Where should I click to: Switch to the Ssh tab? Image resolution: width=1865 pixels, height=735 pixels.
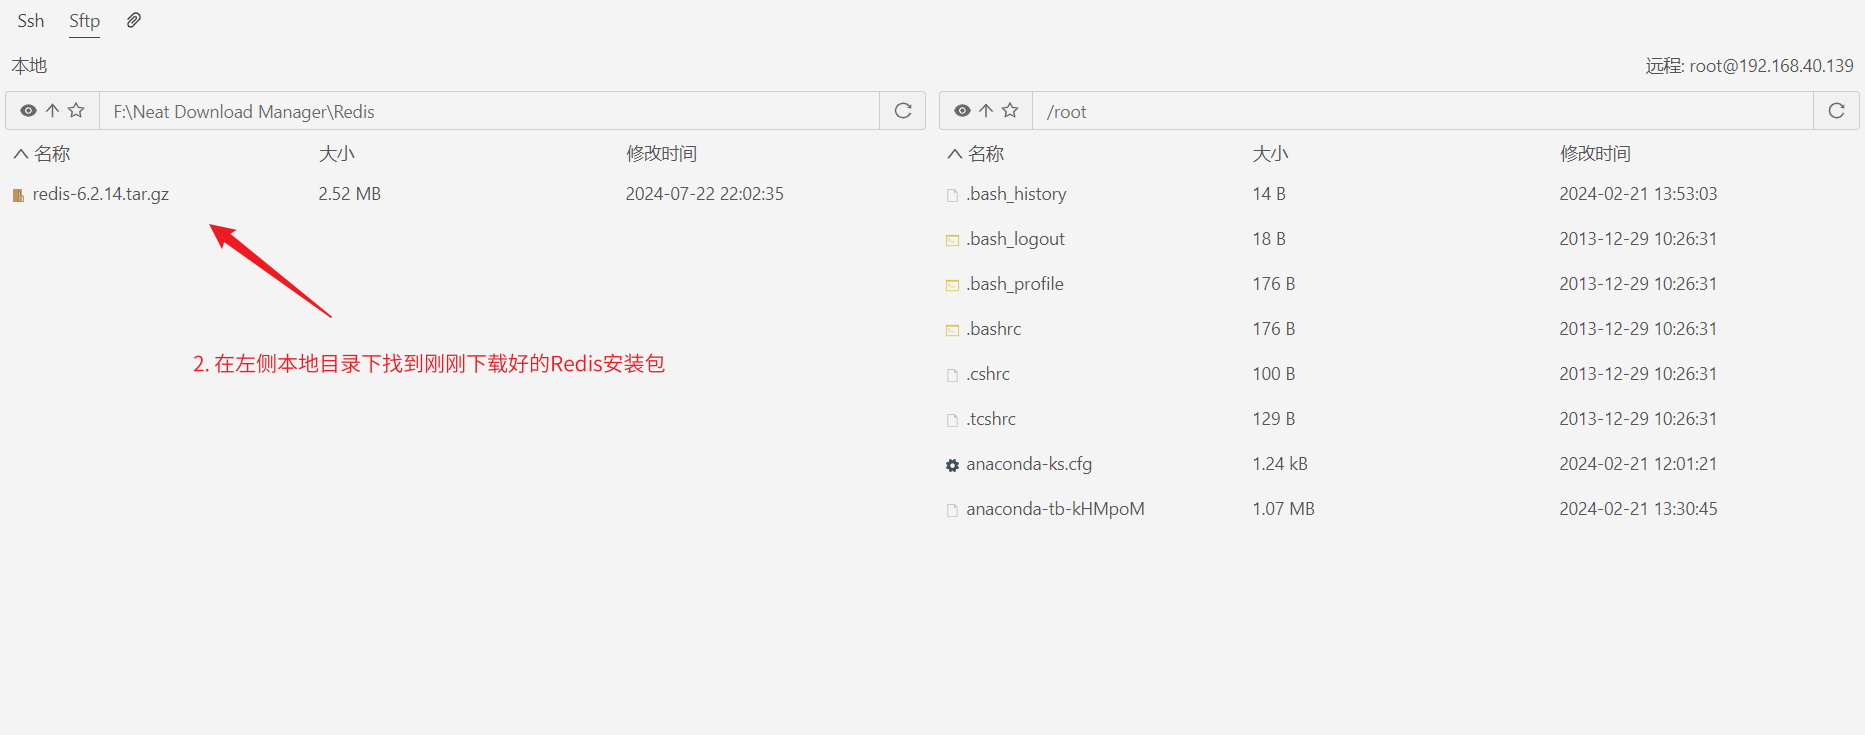[x=31, y=21]
